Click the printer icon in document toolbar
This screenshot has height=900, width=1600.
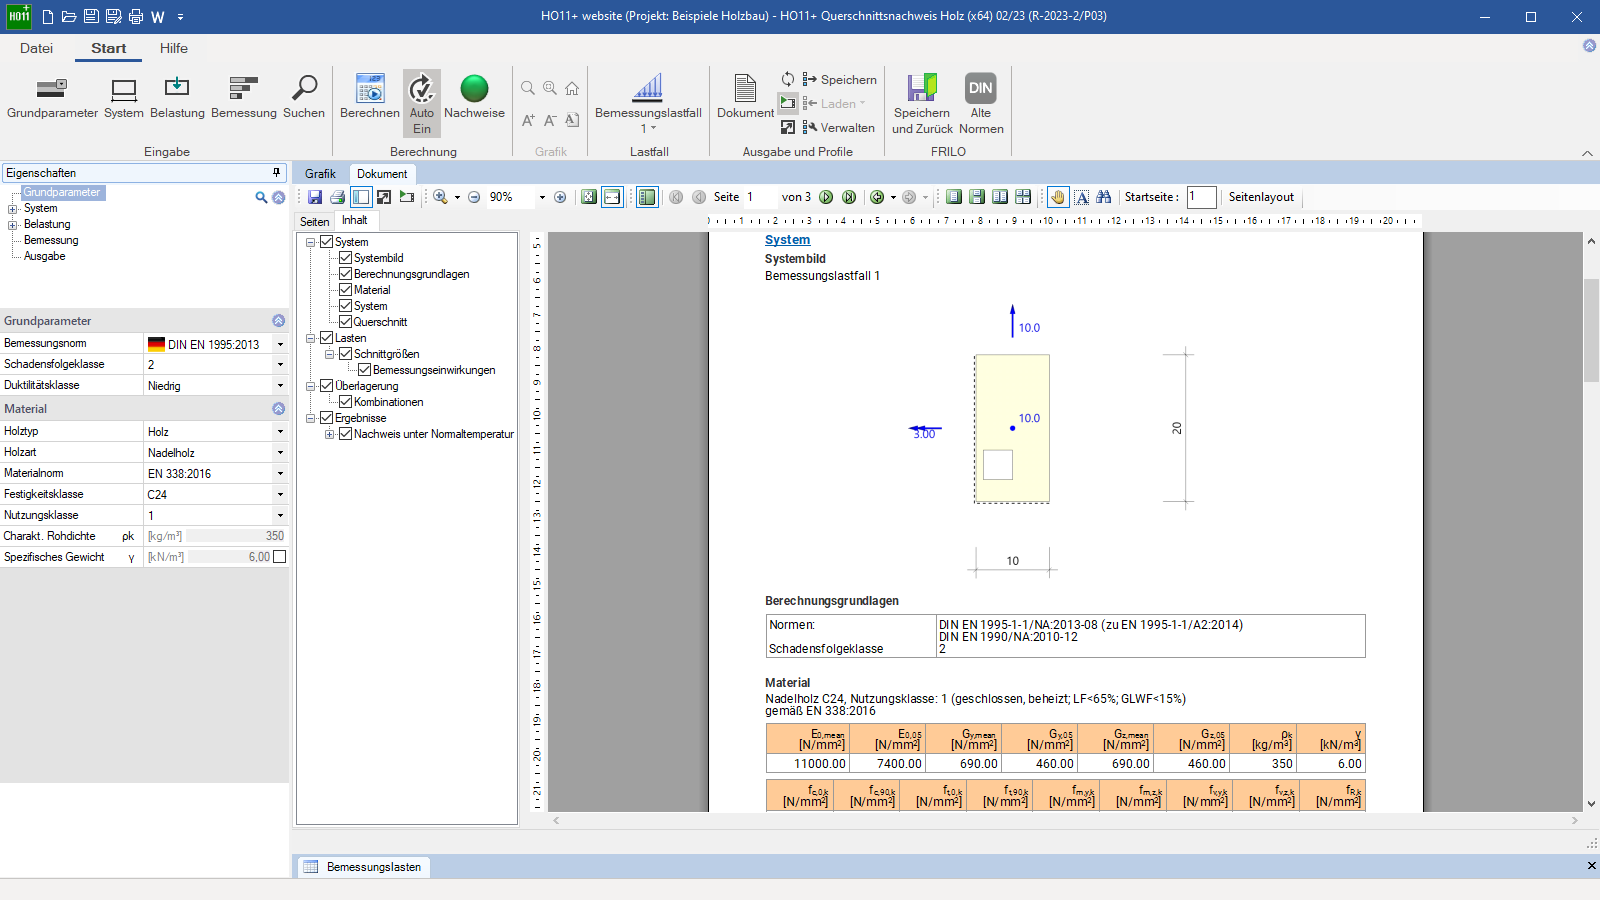[x=338, y=197]
